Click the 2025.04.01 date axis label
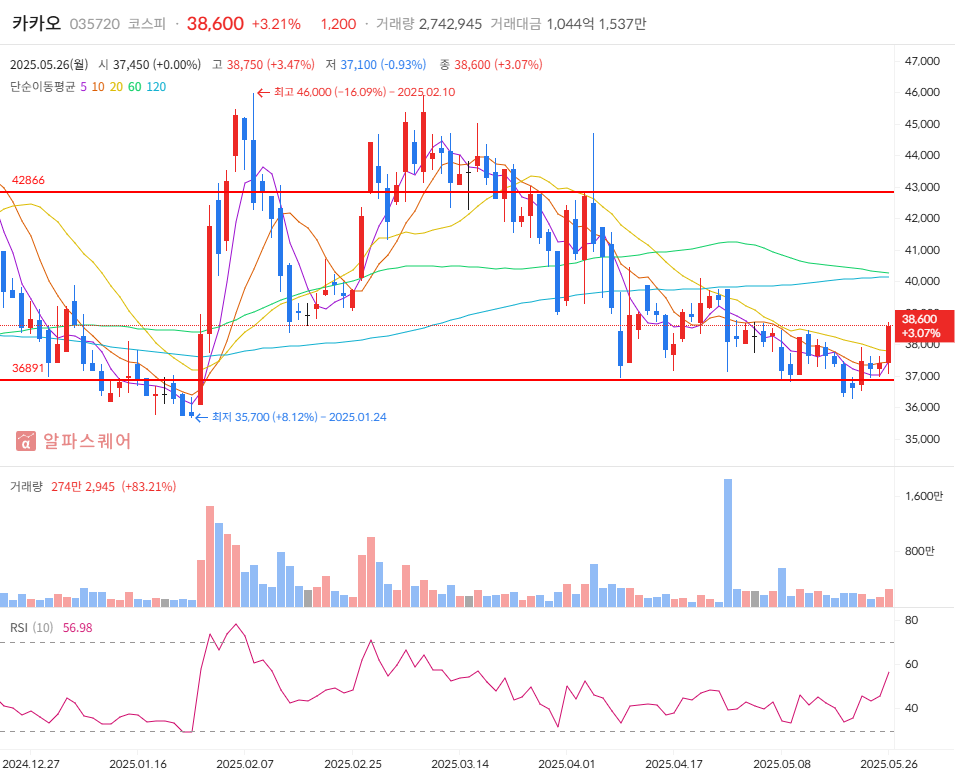This screenshot has height=777, width=955. 566,764
